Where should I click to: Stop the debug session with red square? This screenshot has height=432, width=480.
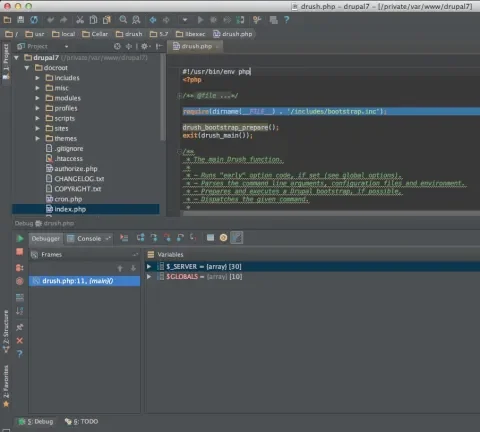click(20, 252)
